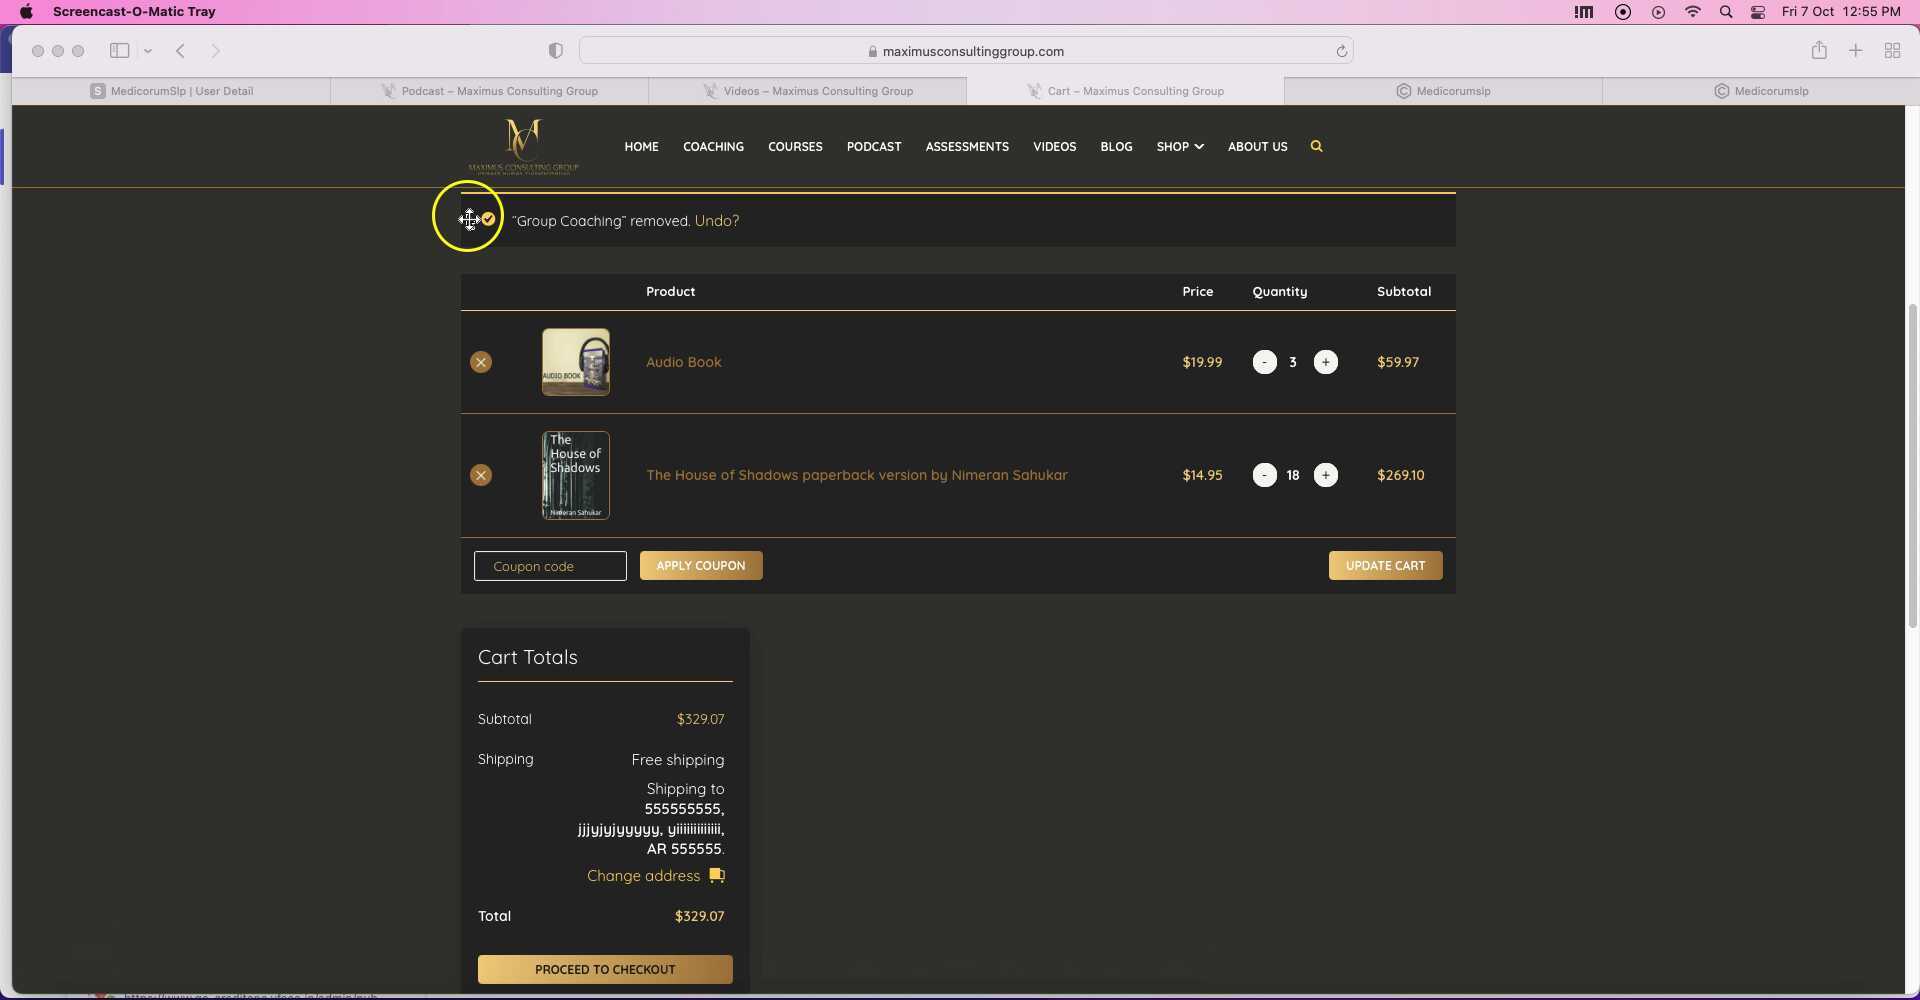1920x1000 pixels.
Task: Decrease Audio Book quantity with minus
Action: pos(1264,362)
